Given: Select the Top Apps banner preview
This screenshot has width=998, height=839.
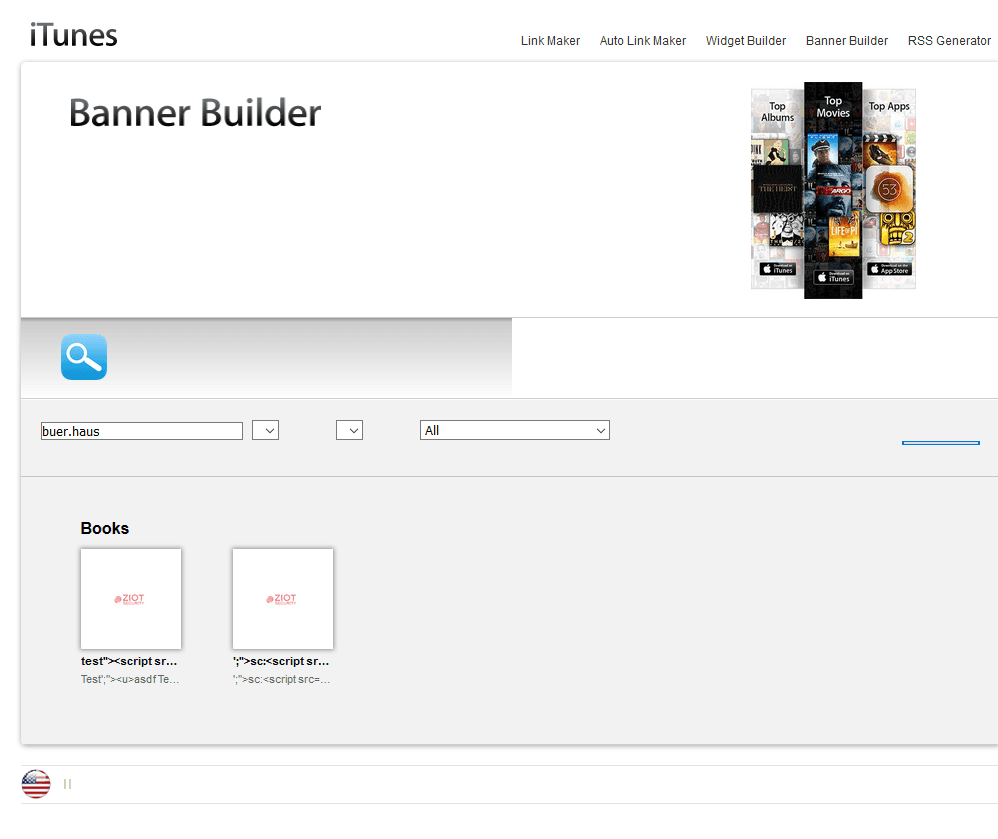Looking at the screenshot, I should (889, 188).
